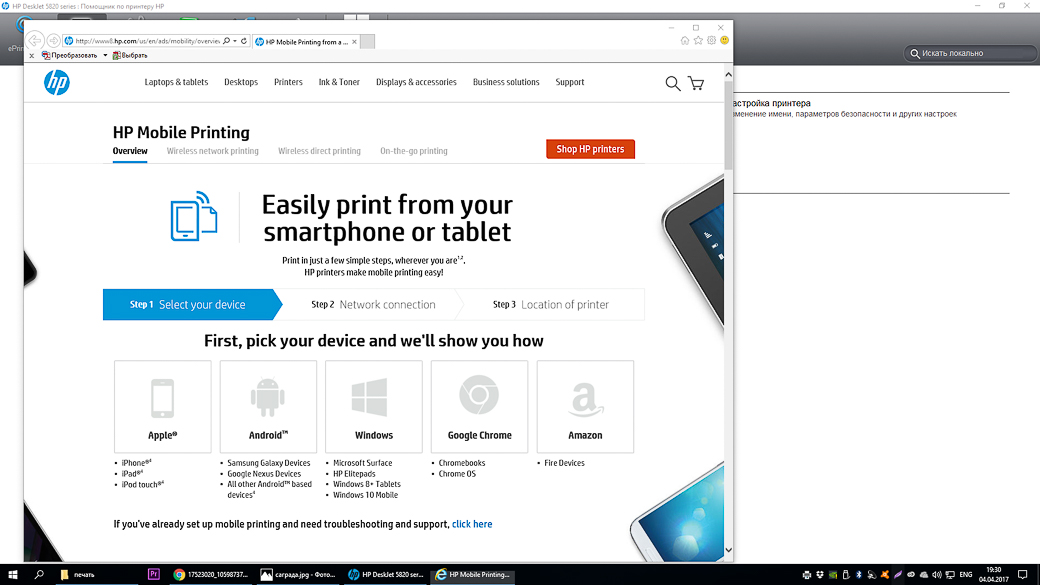Open the саграда.jpg photo window in taskbar

[298, 574]
